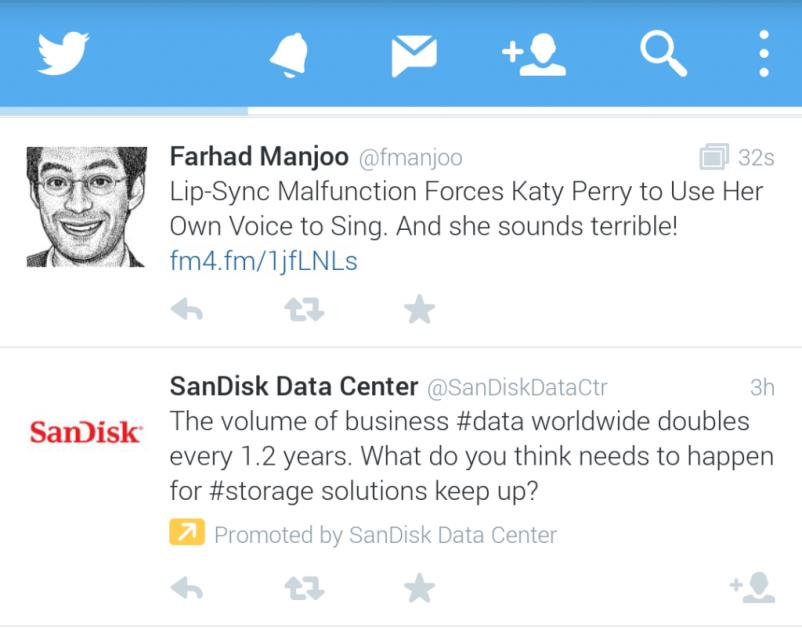Screen dimensions: 802x629
Task: Retweet Farhad Manjoo's tweet
Action: 304,309
